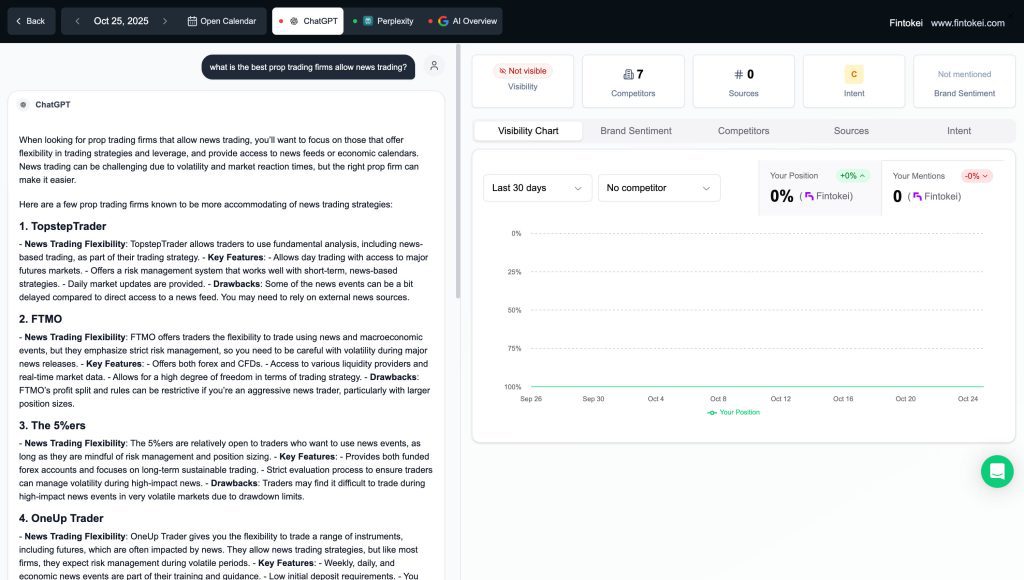The height and width of the screenshot is (580, 1024).
Task: Open the Sources tab
Action: coord(851,131)
